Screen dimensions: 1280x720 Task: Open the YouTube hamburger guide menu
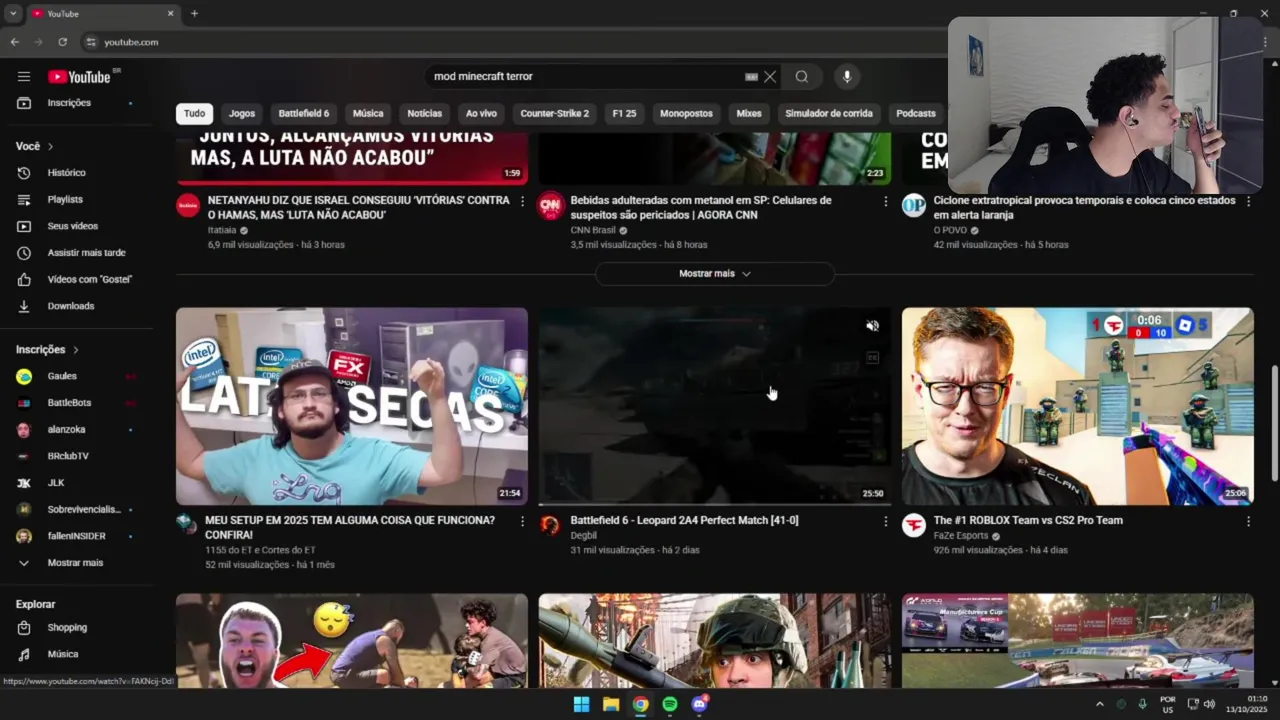click(x=24, y=76)
